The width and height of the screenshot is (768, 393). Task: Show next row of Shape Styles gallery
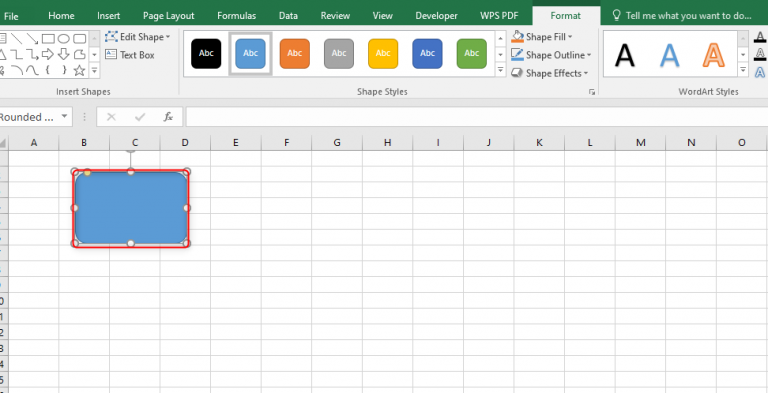tap(500, 54)
